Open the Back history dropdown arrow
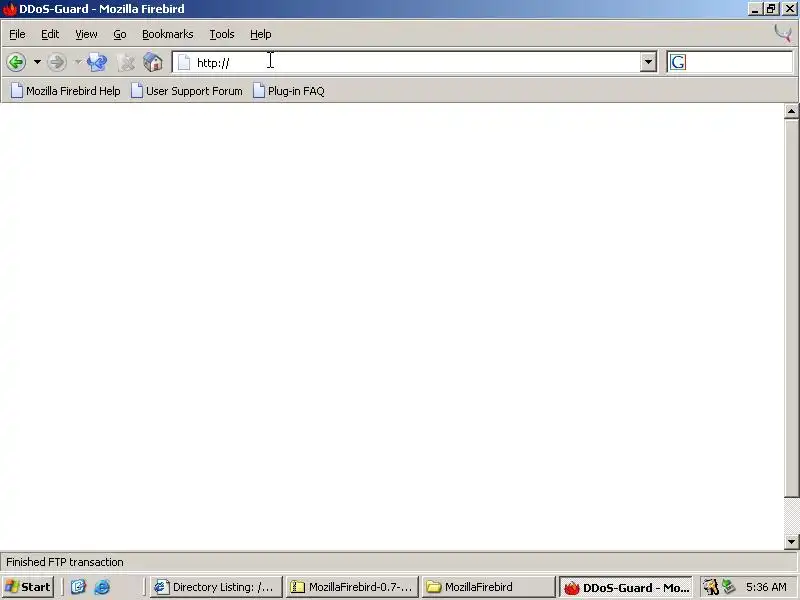Screen dimensions: 800x600 [37, 62]
